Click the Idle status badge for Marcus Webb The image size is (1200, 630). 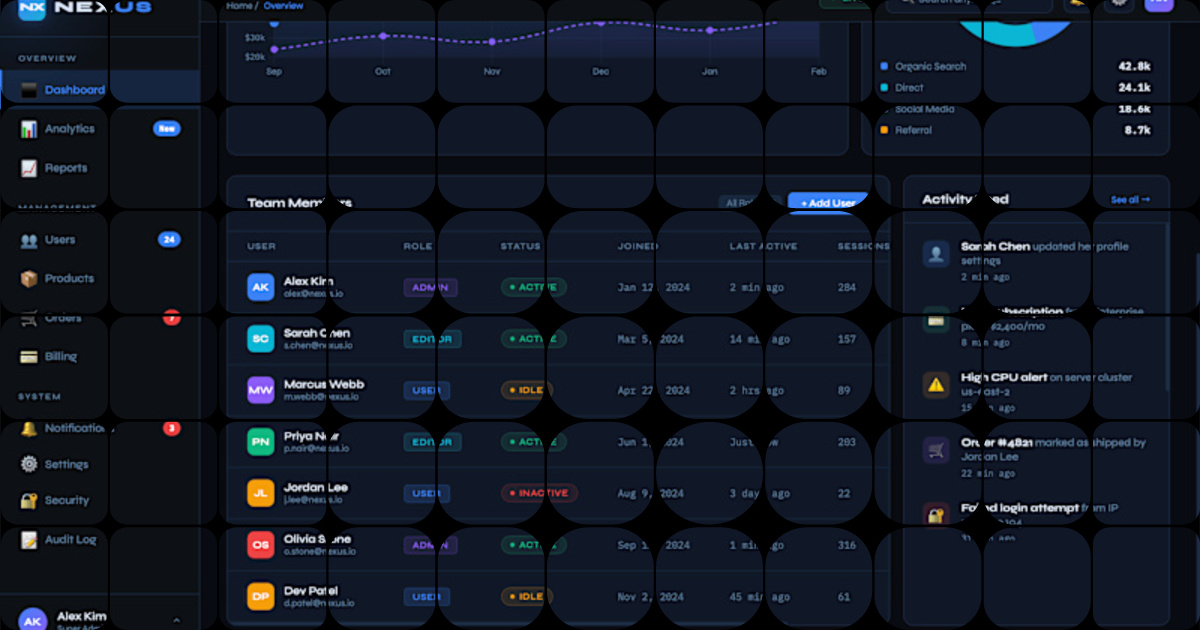pos(526,390)
